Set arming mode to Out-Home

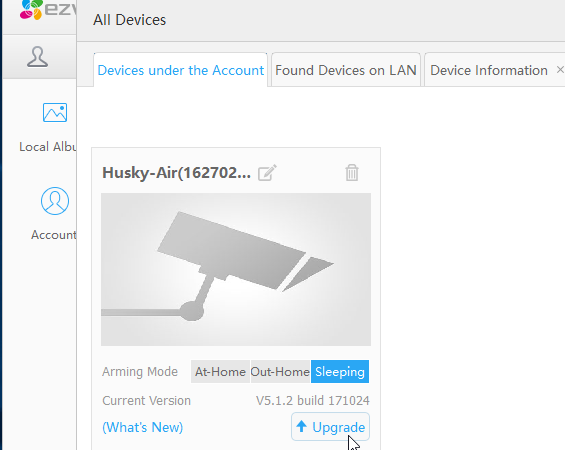coord(280,371)
